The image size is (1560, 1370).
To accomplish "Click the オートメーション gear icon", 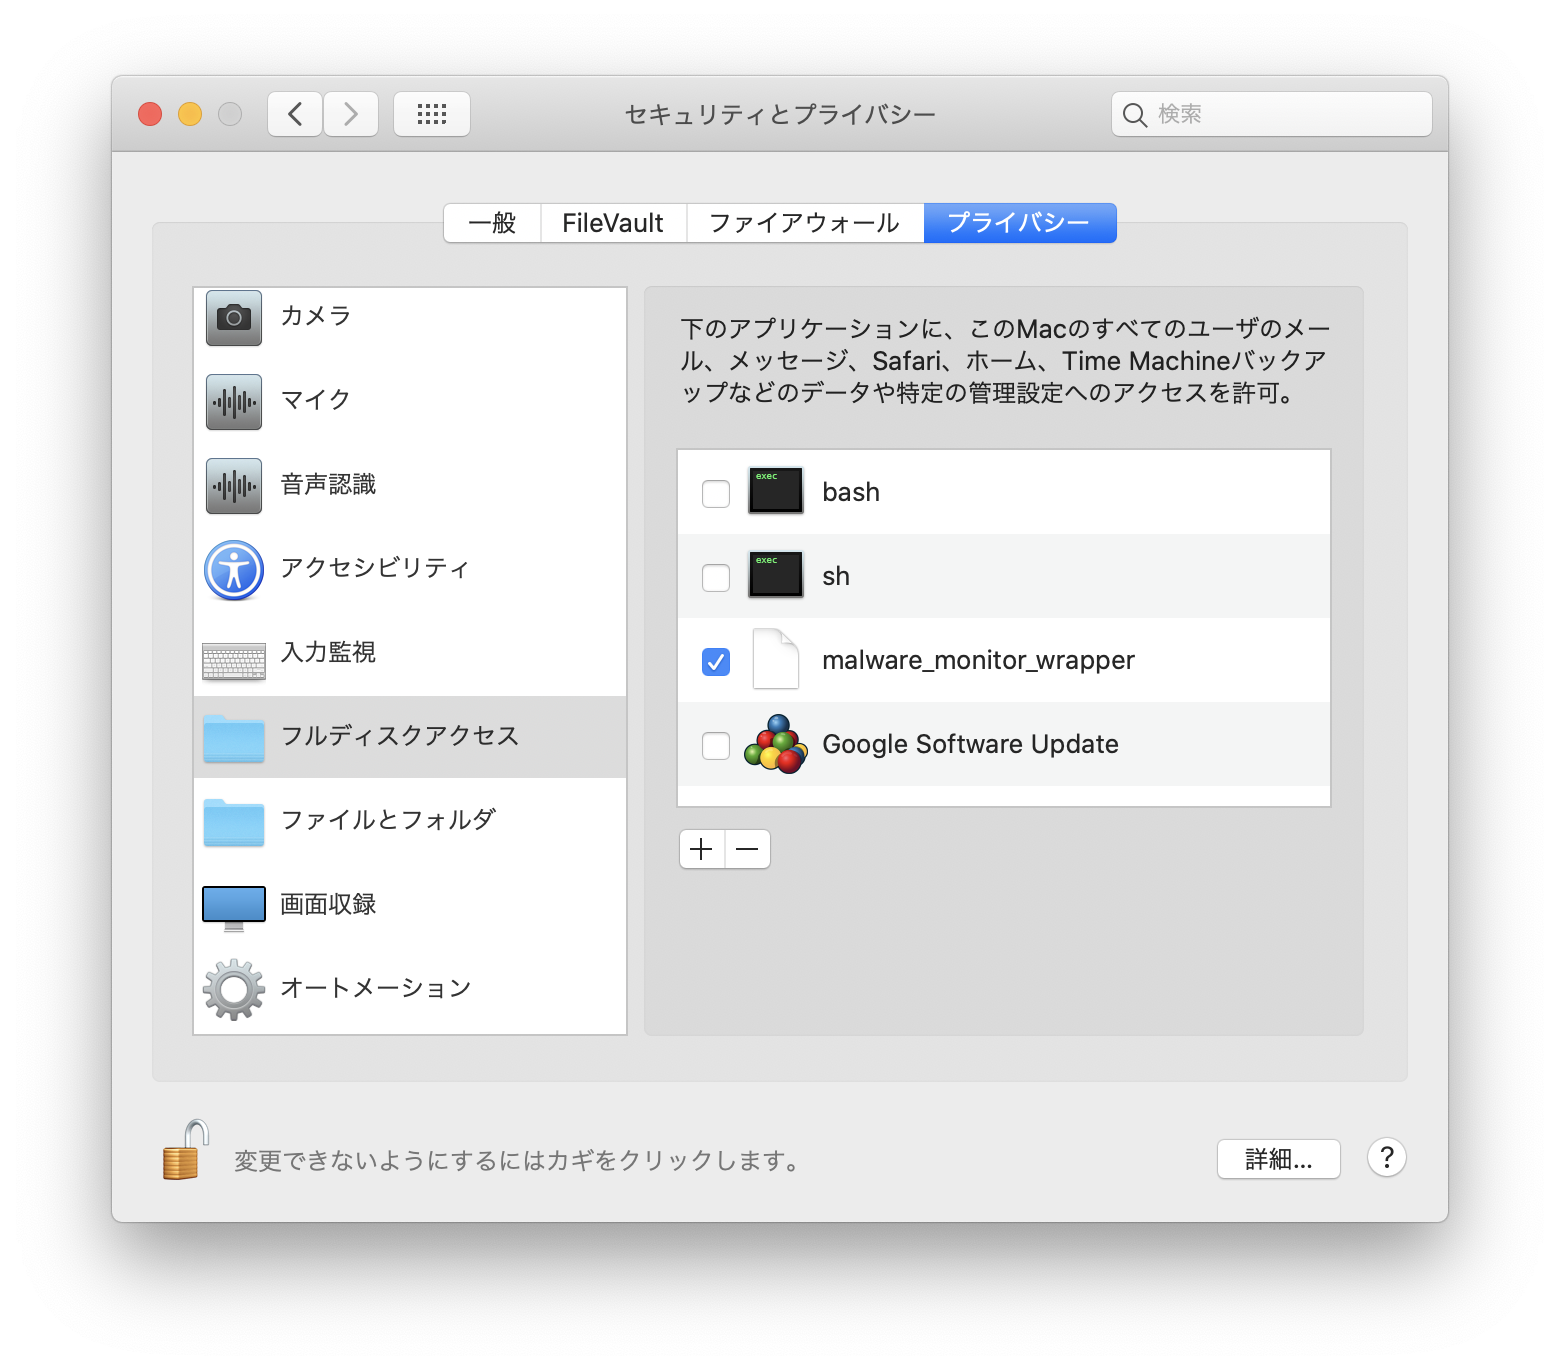I will [234, 990].
